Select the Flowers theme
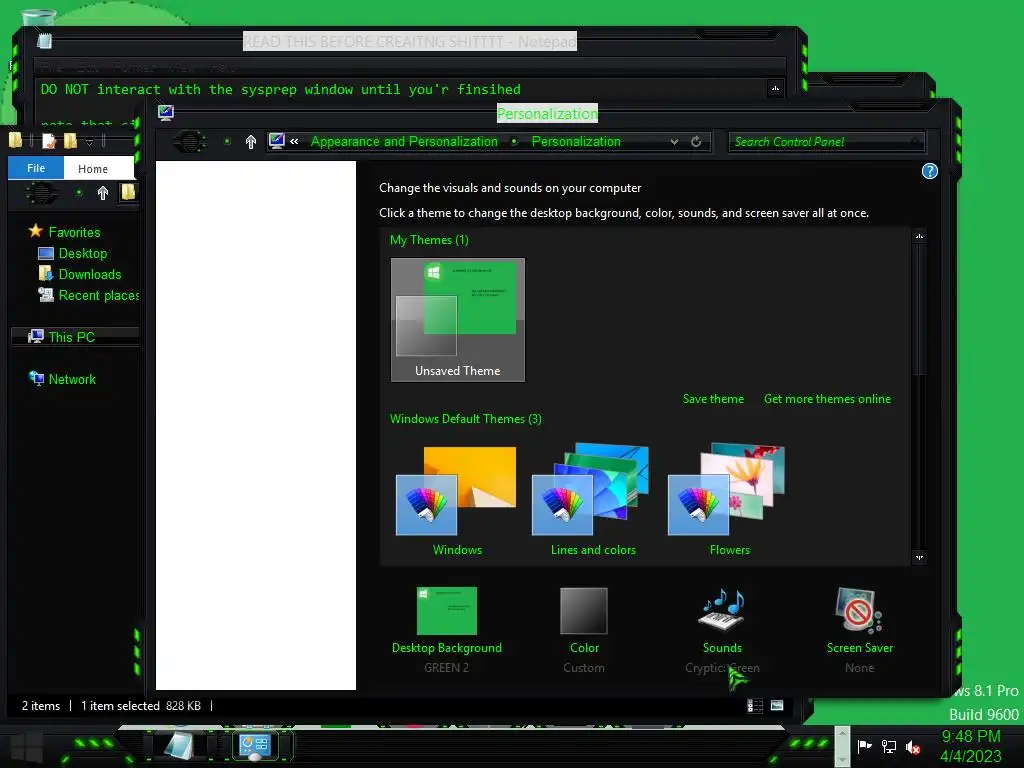 (729, 501)
